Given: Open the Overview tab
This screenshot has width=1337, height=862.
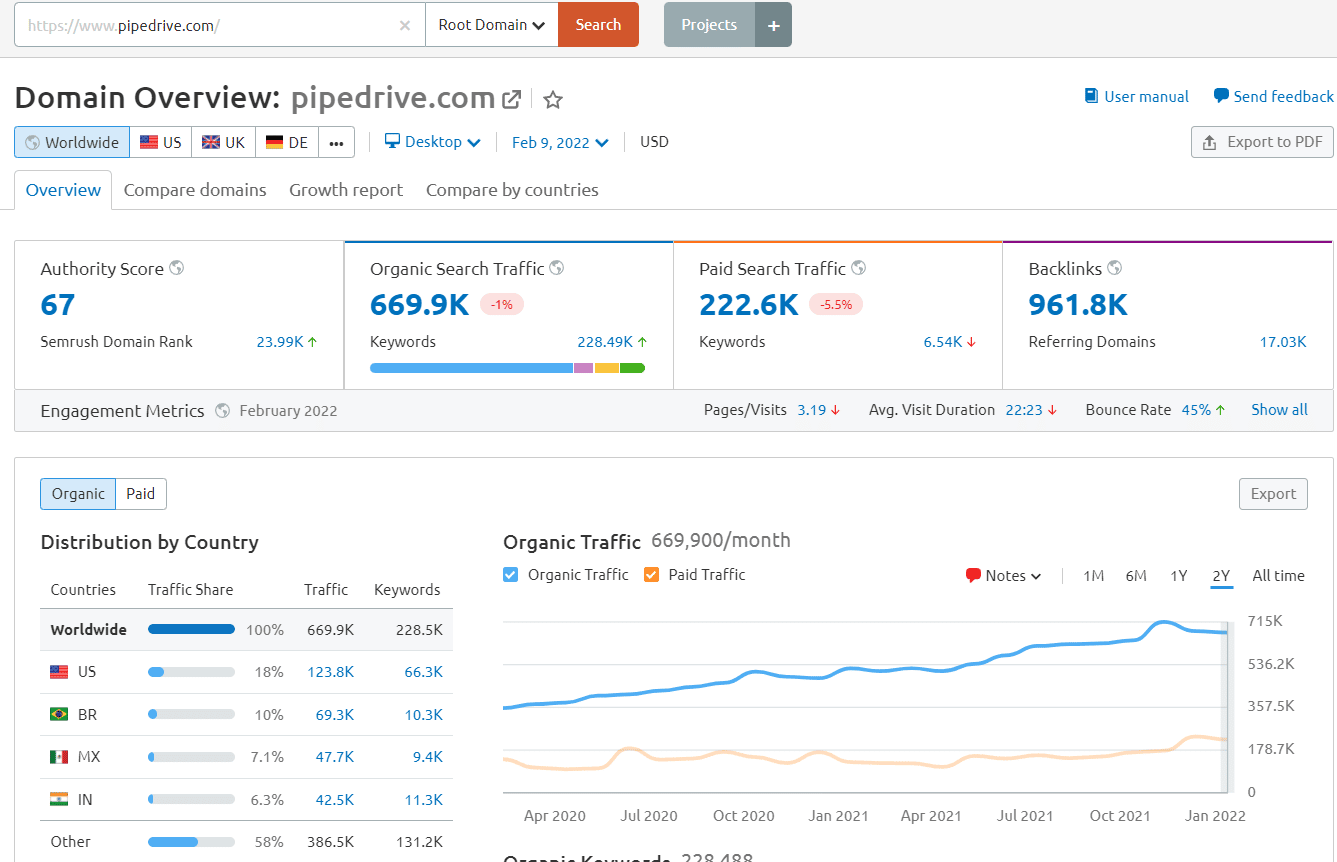Looking at the screenshot, I should (x=63, y=190).
